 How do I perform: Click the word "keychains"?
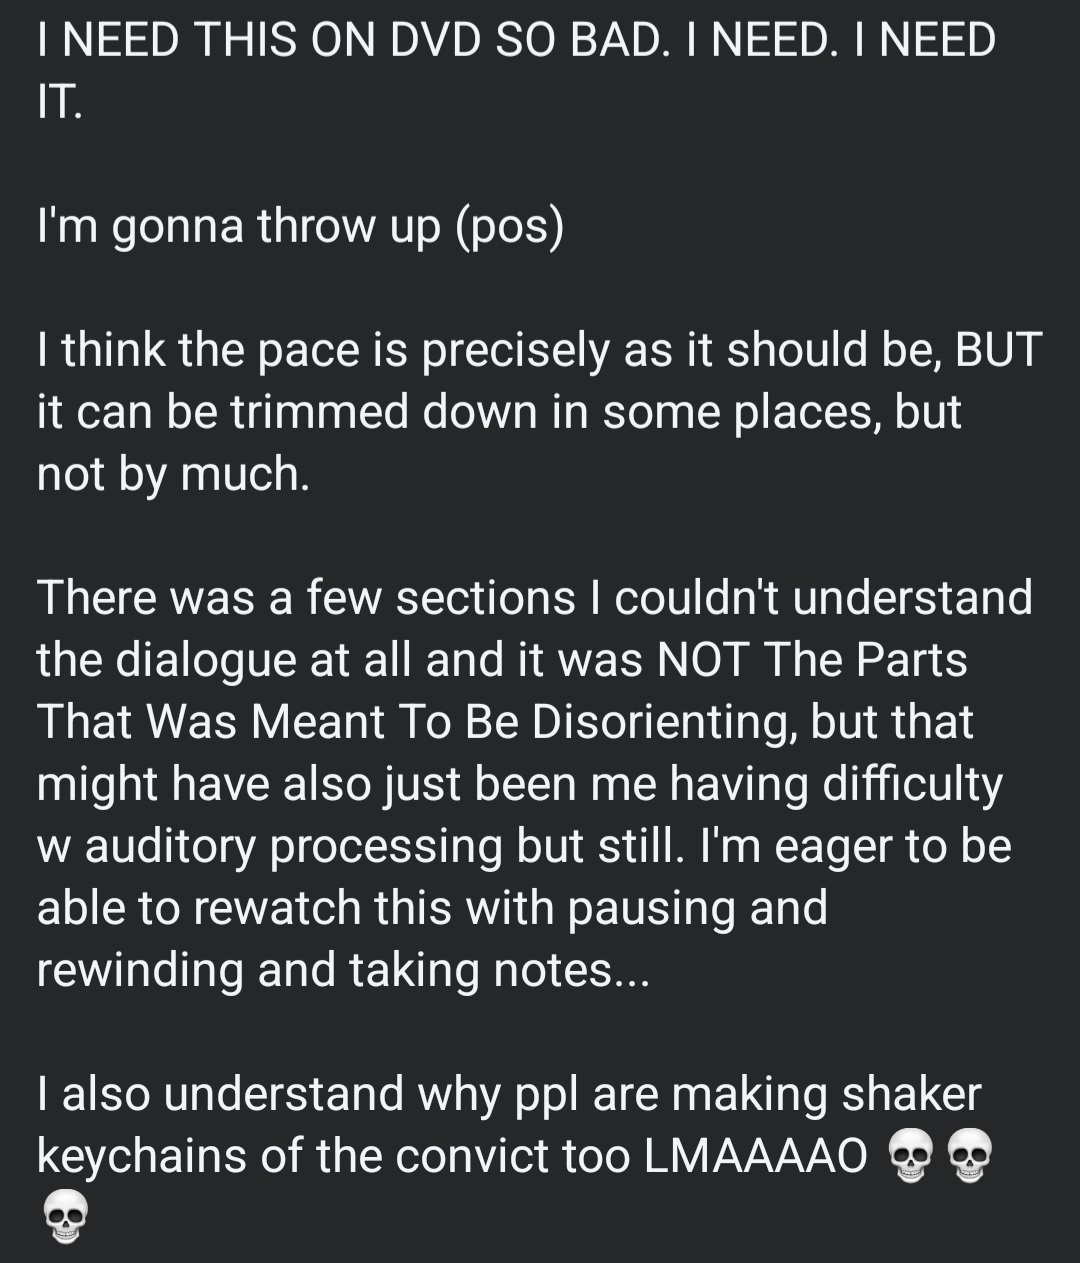click(142, 1156)
